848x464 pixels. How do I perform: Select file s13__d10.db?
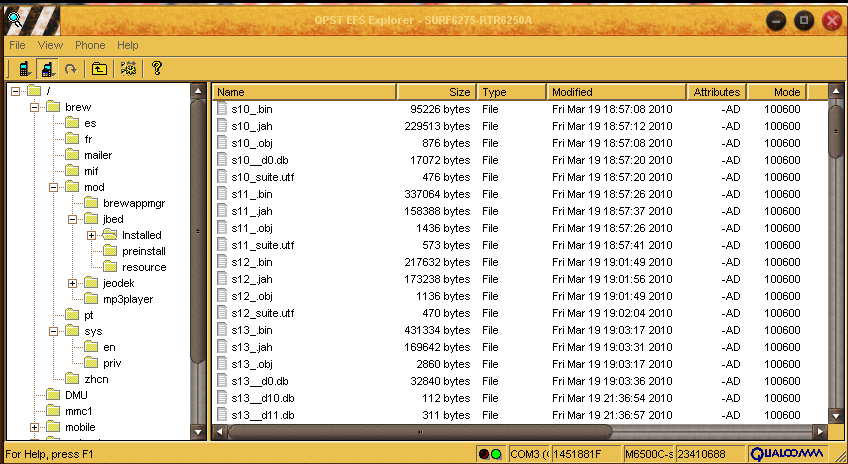[x=263, y=398]
